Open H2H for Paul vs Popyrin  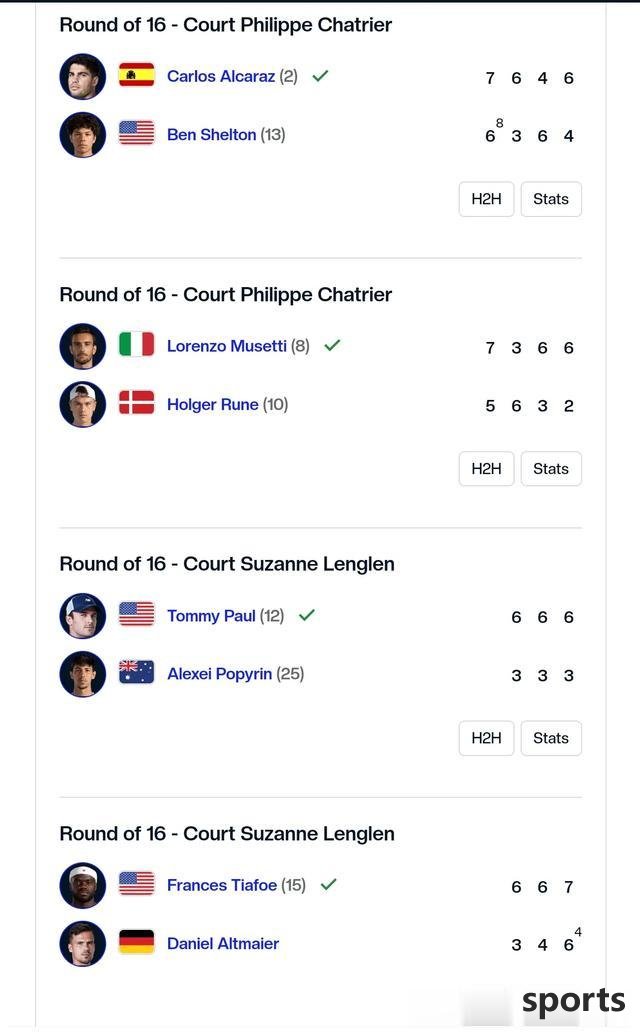487,738
